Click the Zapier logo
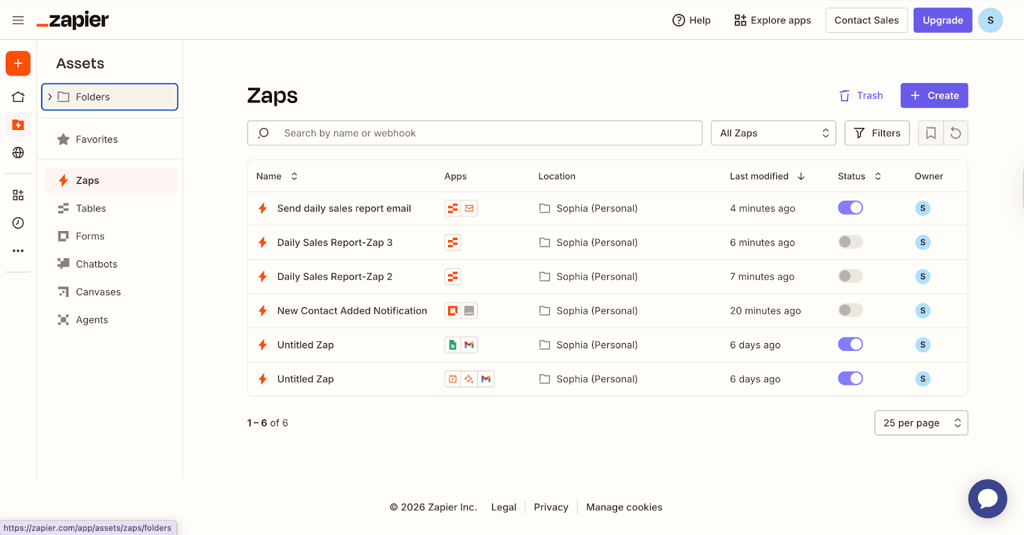The image size is (1024, 535). pyautogui.click(x=72, y=20)
